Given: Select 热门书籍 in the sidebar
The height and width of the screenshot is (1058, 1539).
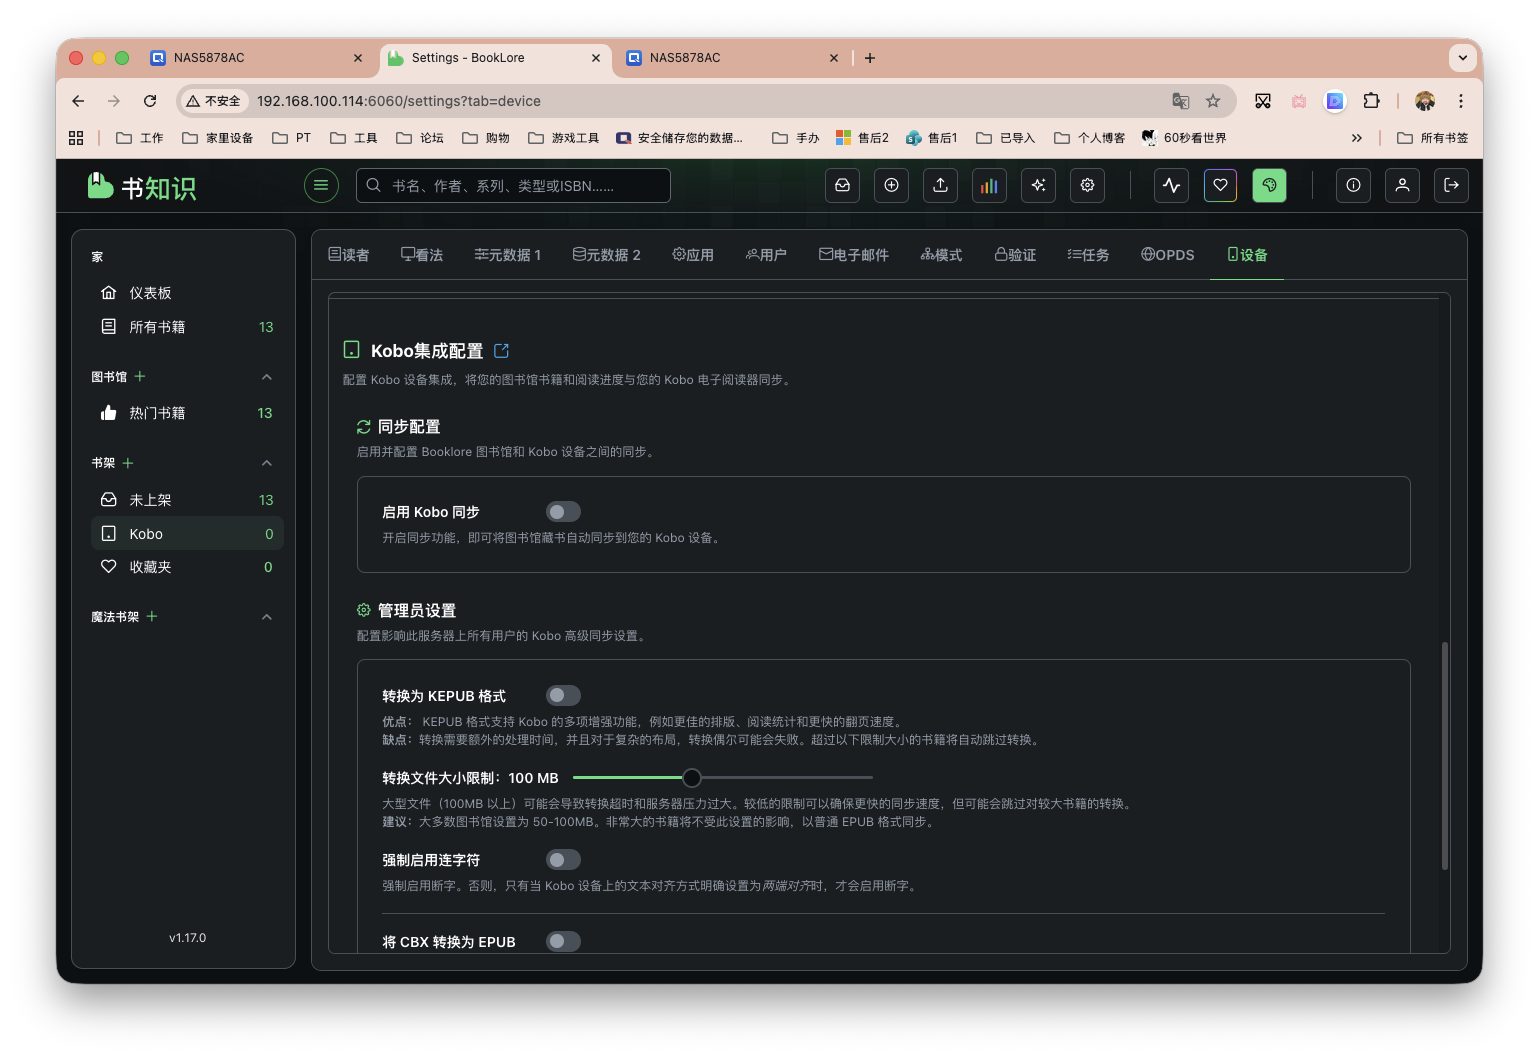Looking at the screenshot, I should pyautogui.click(x=156, y=412).
